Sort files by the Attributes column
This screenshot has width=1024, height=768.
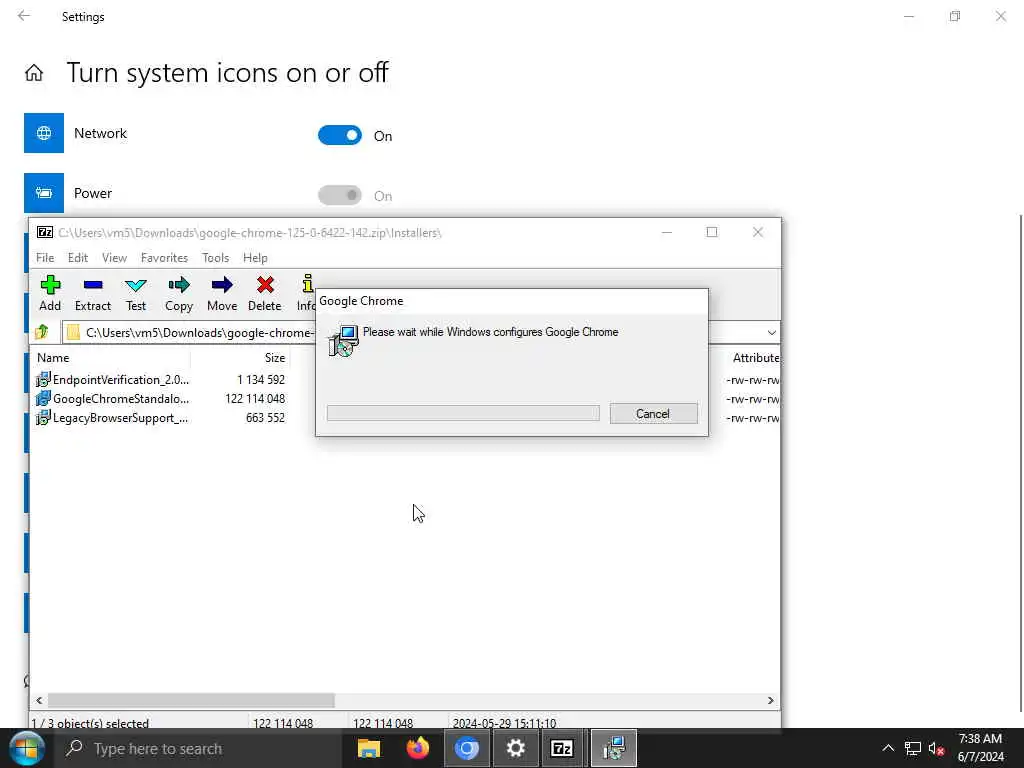[x=756, y=358]
